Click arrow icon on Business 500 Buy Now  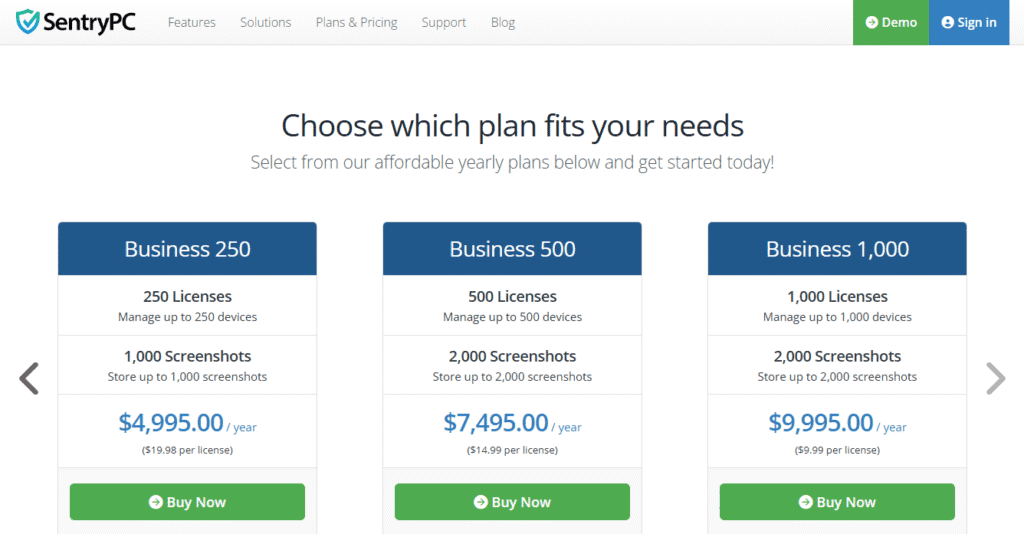pyautogui.click(x=481, y=502)
